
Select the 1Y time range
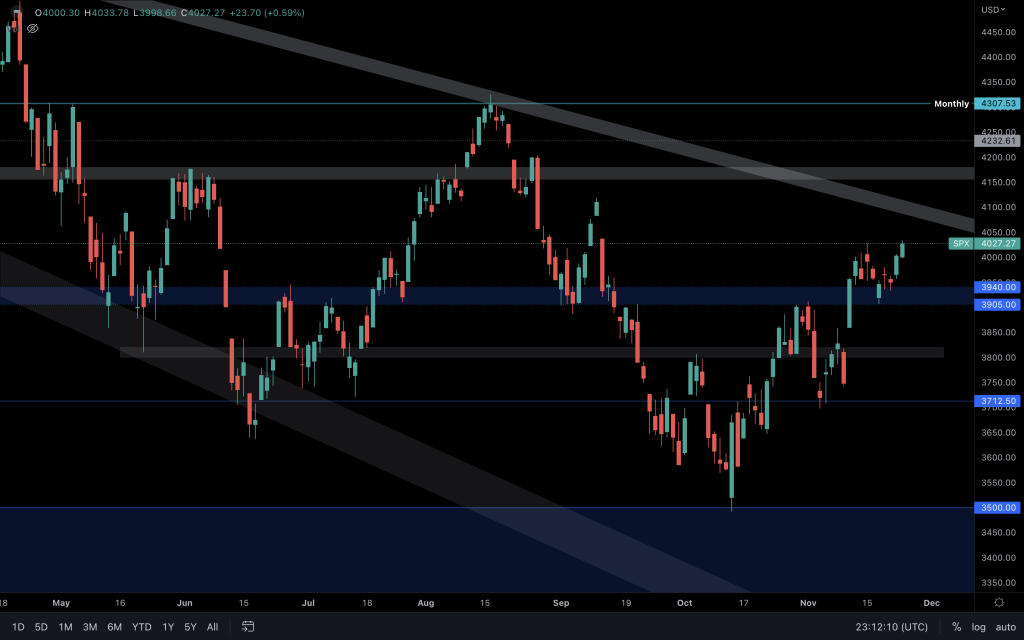tap(168, 627)
